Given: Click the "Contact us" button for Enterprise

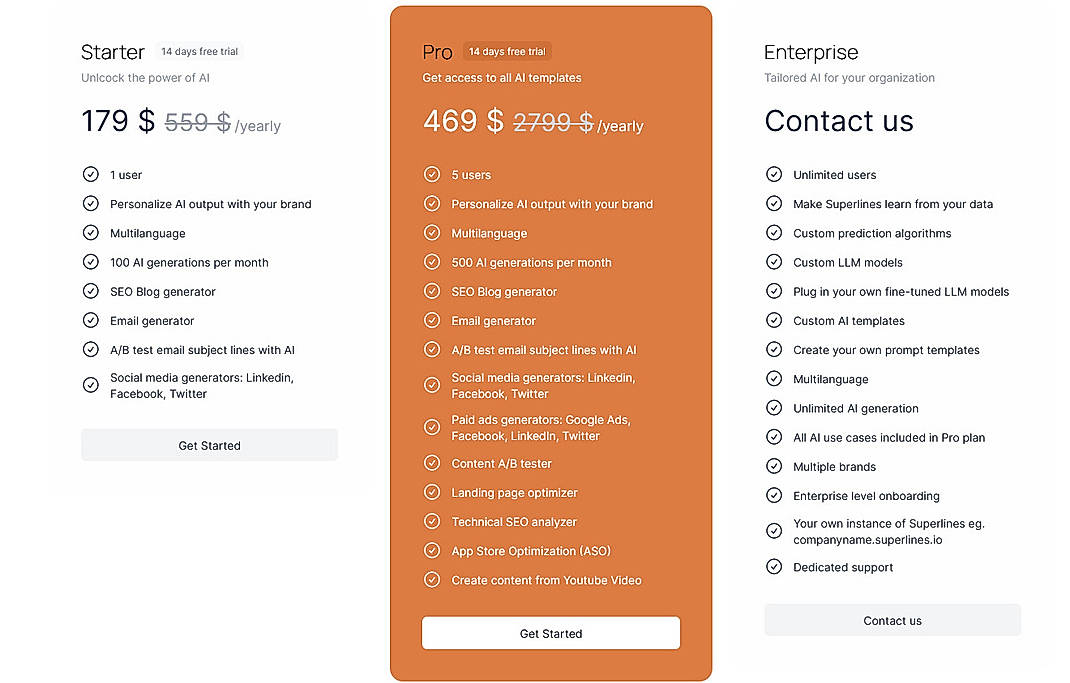Looking at the screenshot, I should (x=892, y=620).
